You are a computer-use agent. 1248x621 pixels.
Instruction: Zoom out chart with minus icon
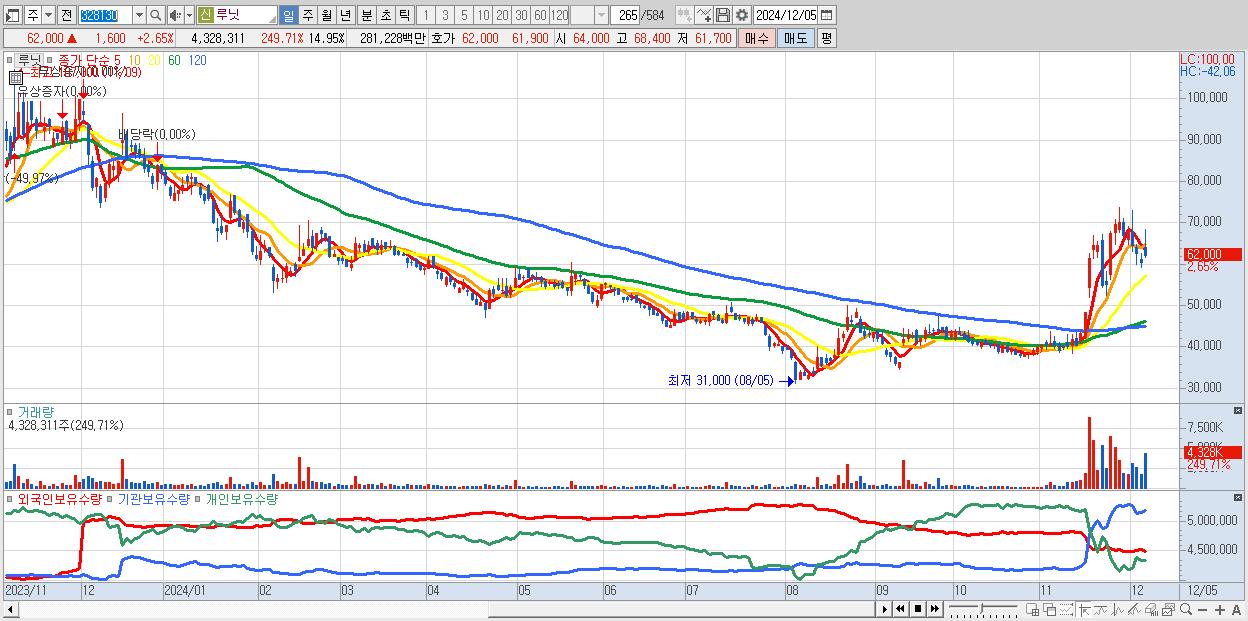click(1202, 610)
